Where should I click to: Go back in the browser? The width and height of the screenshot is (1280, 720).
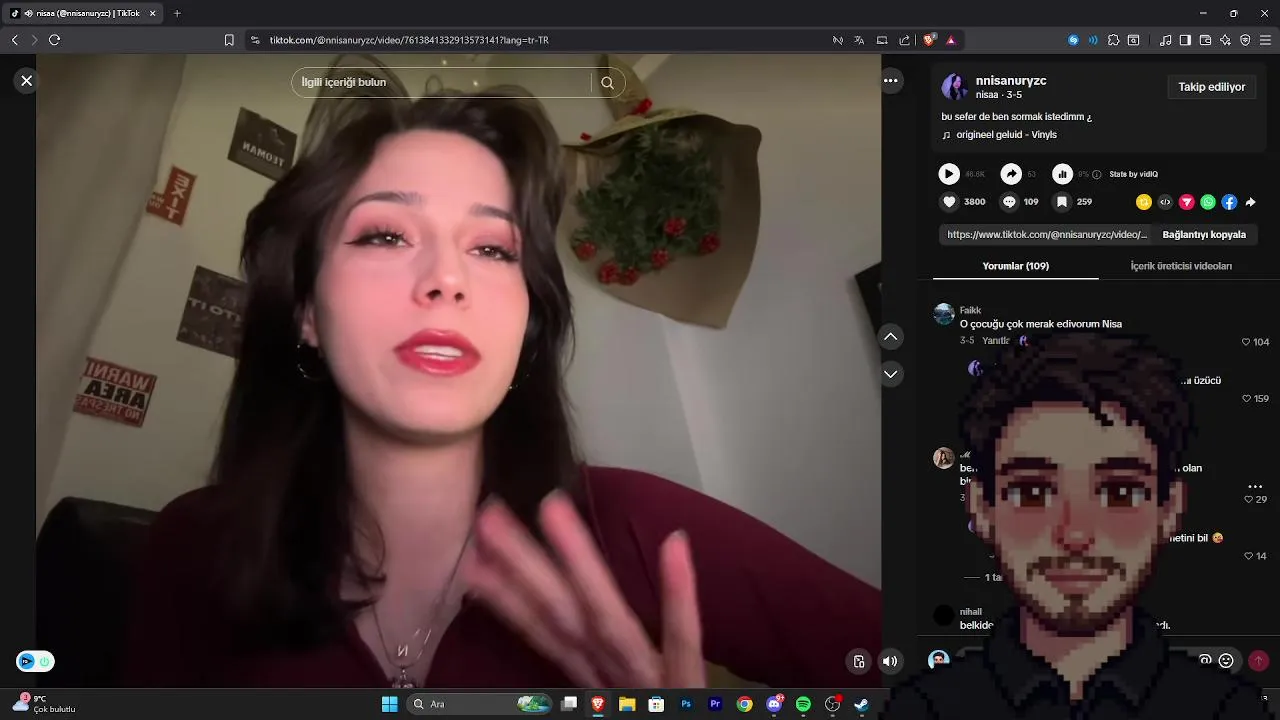pyautogui.click(x=14, y=40)
